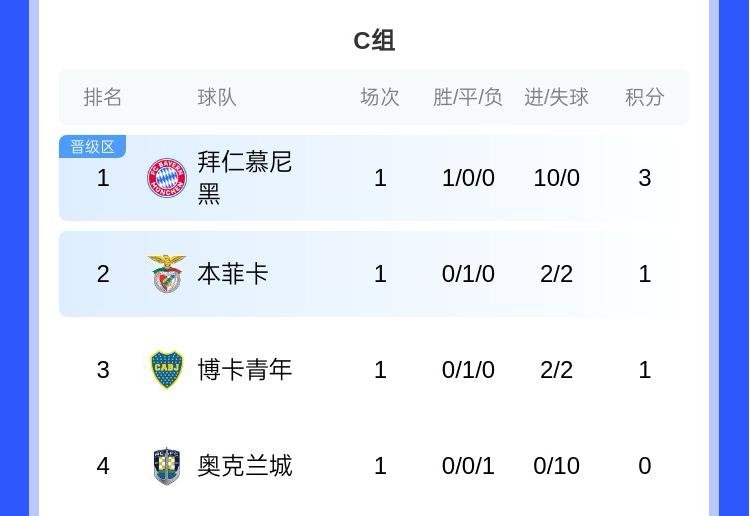
Task: Click the 球队 column header
Action: click(x=217, y=97)
